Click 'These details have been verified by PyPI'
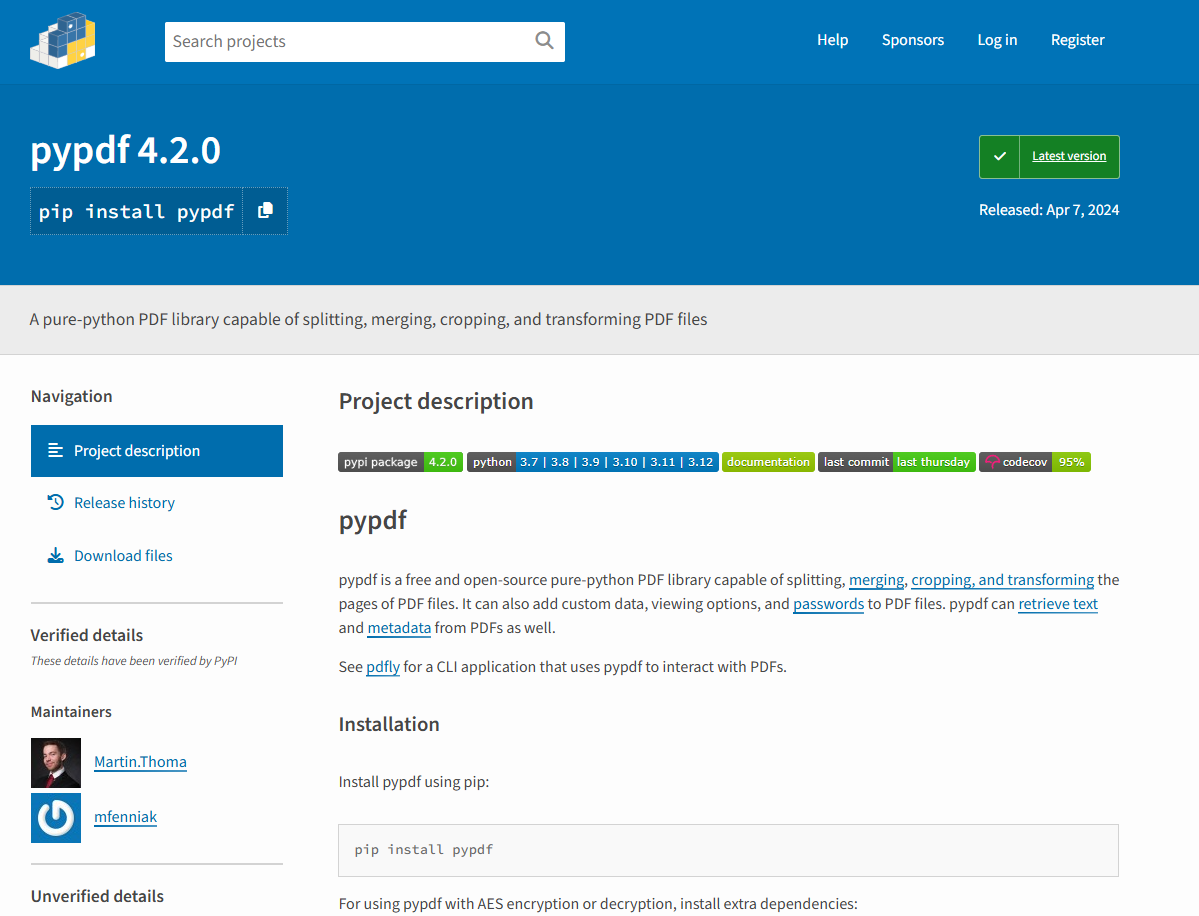The image size is (1199, 916). pos(134,661)
